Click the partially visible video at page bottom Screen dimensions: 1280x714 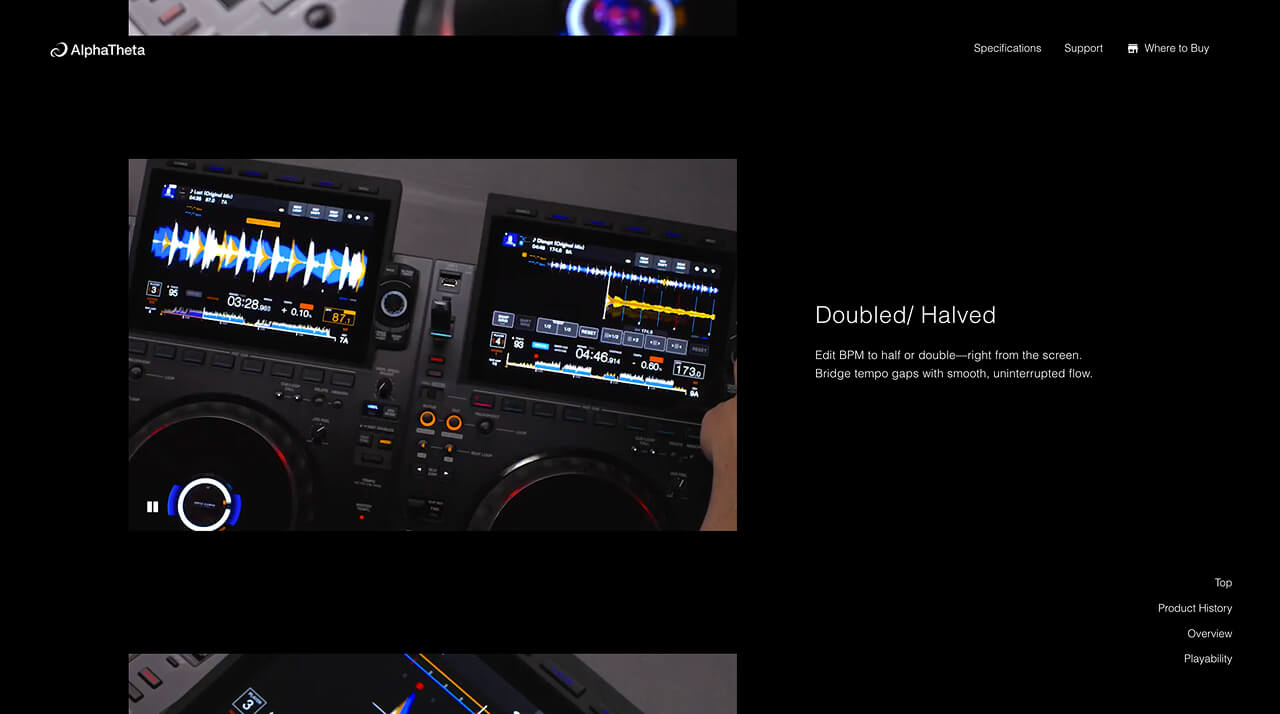click(432, 684)
